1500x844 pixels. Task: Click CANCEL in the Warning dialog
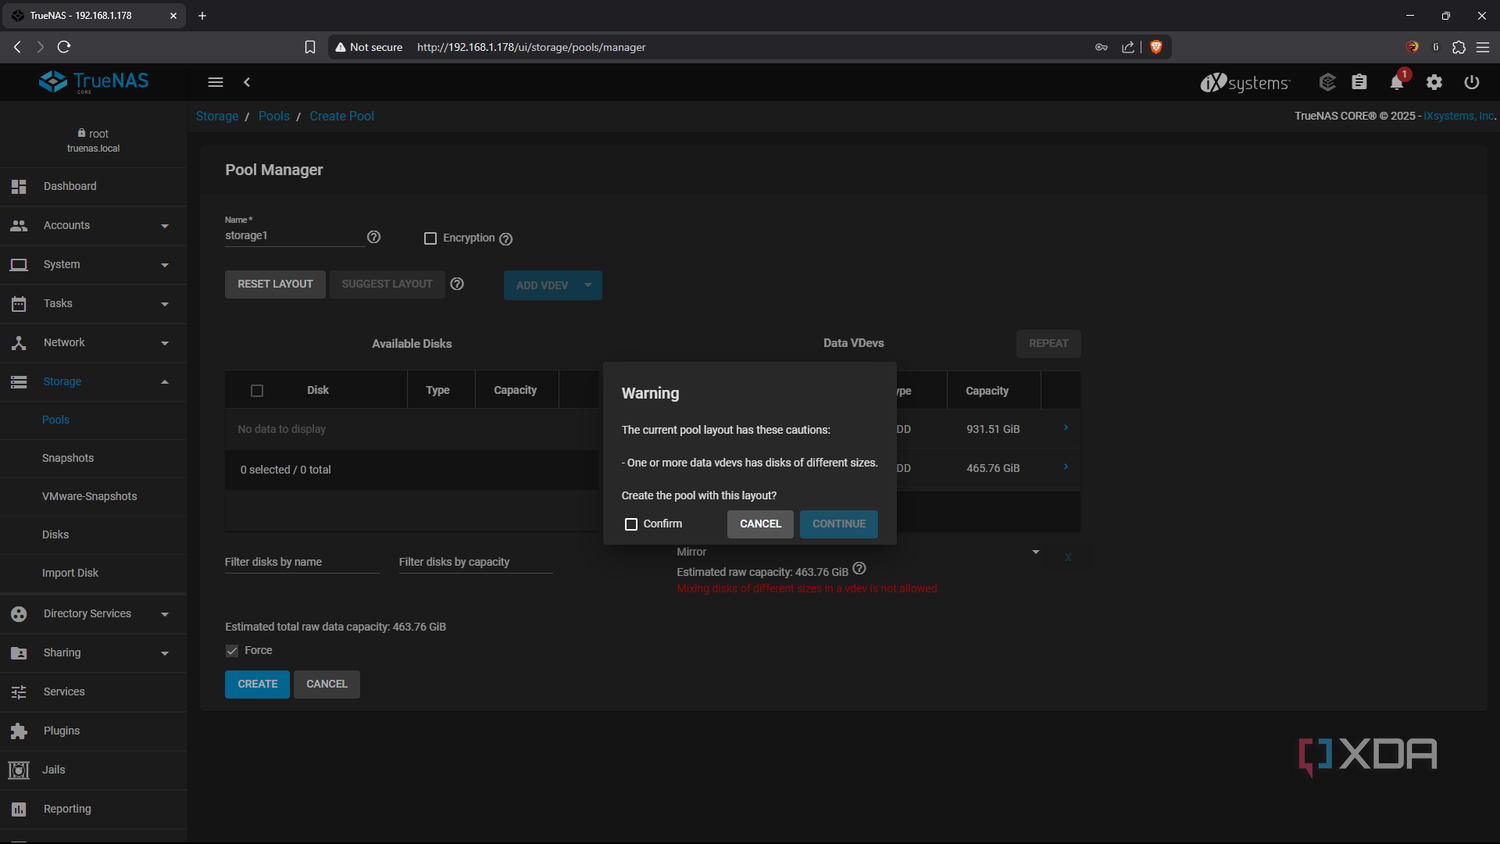pyautogui.click(x=760, y=524)
